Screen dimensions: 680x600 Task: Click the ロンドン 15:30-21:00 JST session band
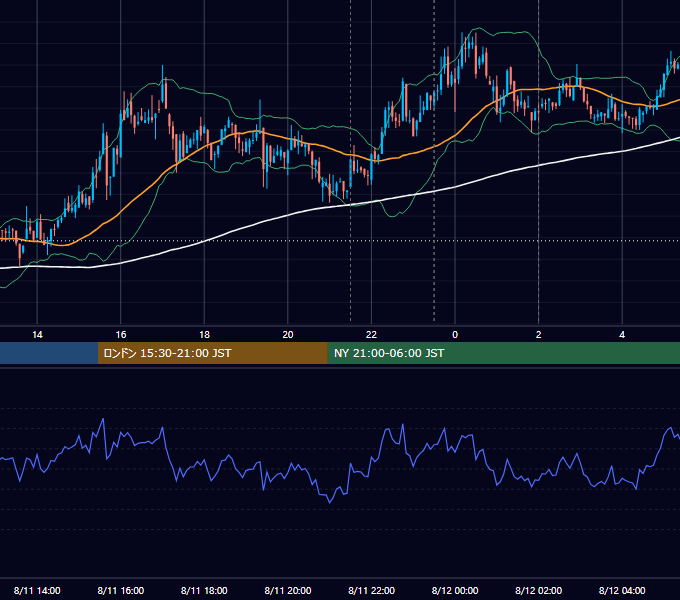tap(212, 353)
